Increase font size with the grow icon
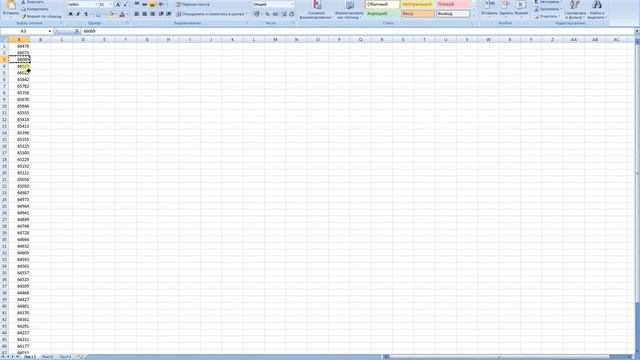Image resolution: width=640 pixels, height=360 pixels. (118, 4)
